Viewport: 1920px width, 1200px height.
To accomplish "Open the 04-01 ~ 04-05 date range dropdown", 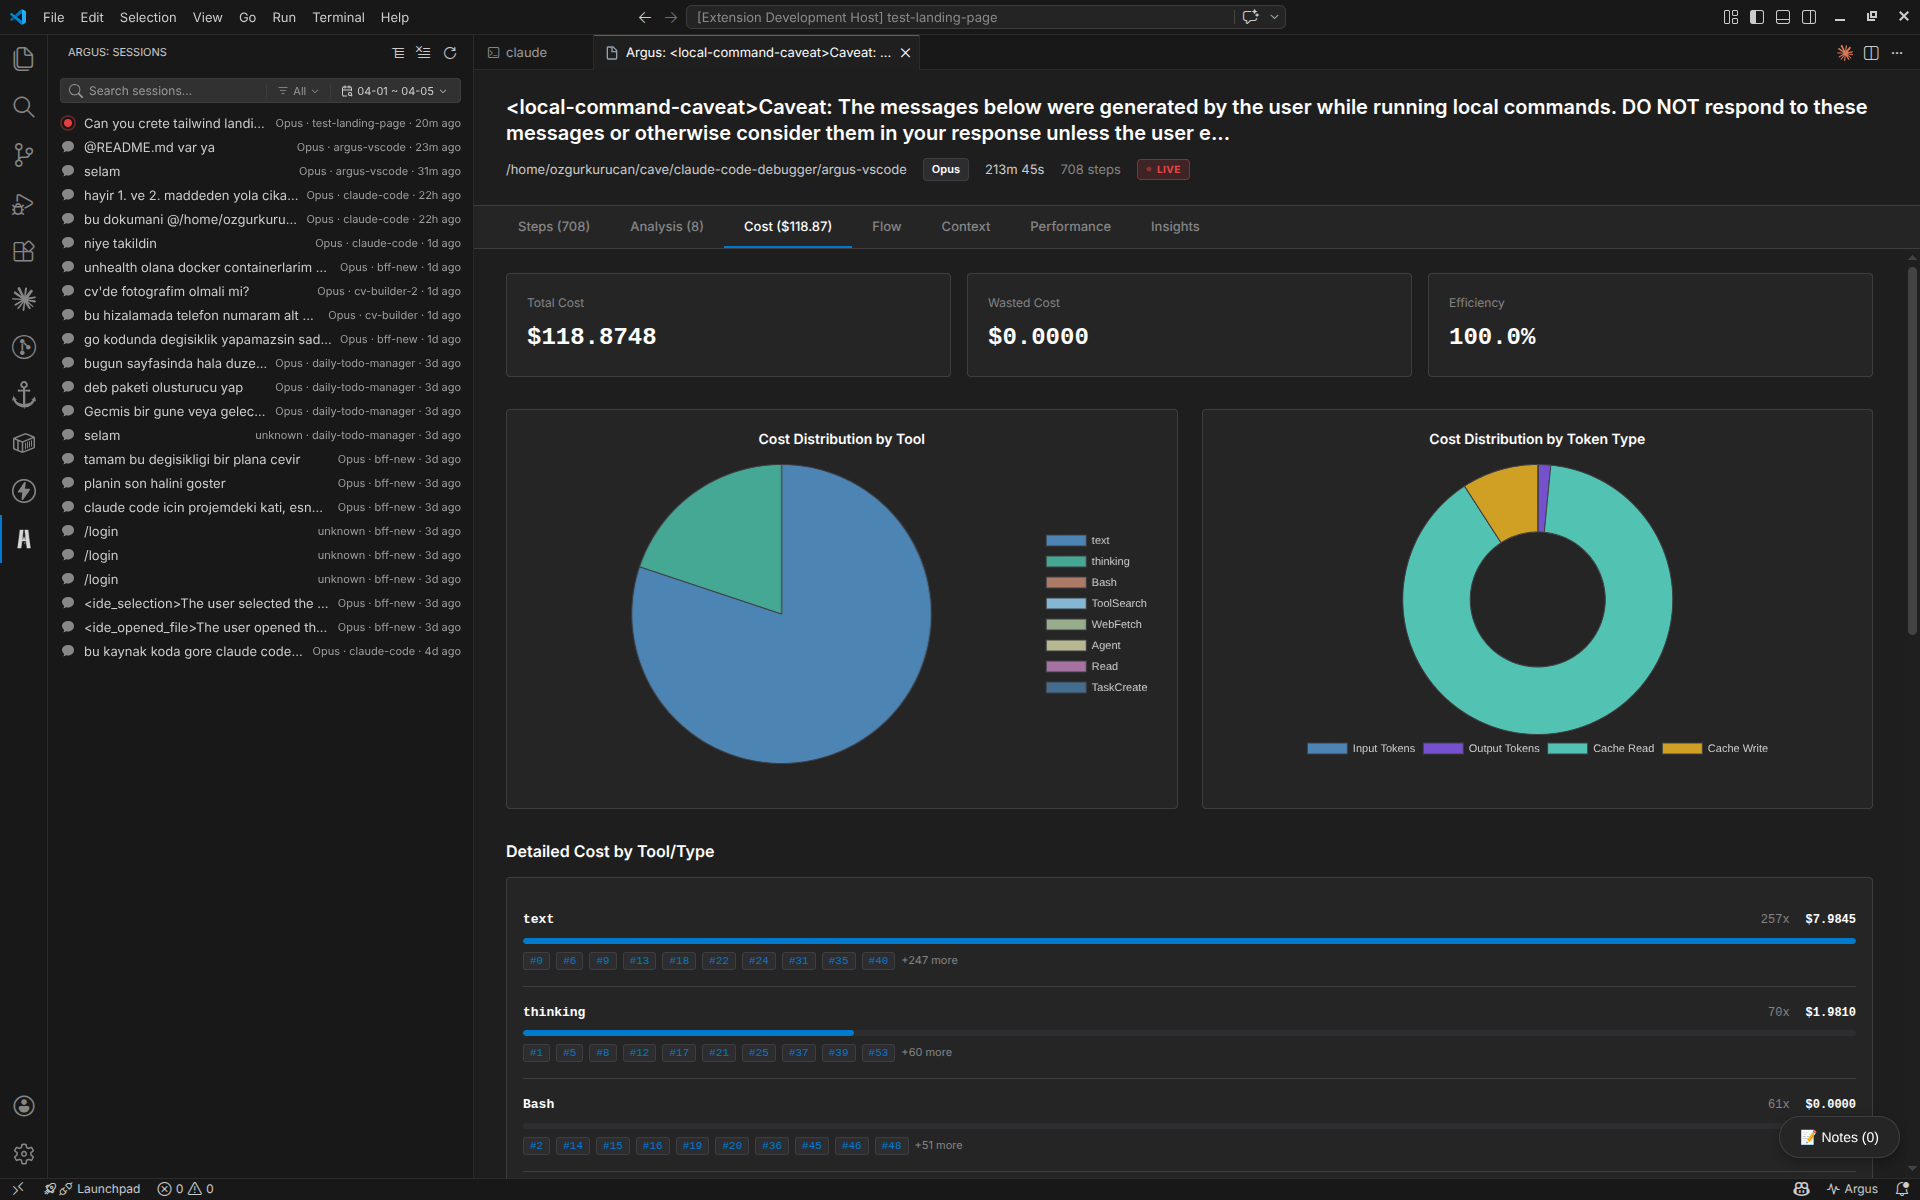I will pos(394,91).
